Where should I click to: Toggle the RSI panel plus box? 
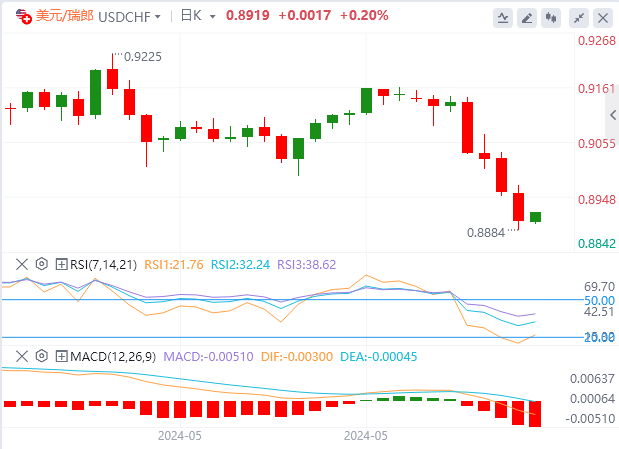(61, 264)
